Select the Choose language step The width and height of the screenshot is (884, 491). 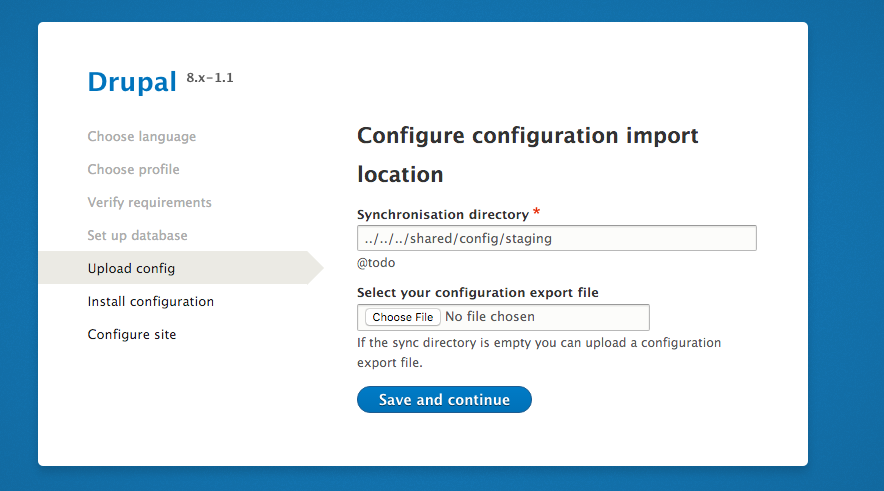click(x=142, y=137)
